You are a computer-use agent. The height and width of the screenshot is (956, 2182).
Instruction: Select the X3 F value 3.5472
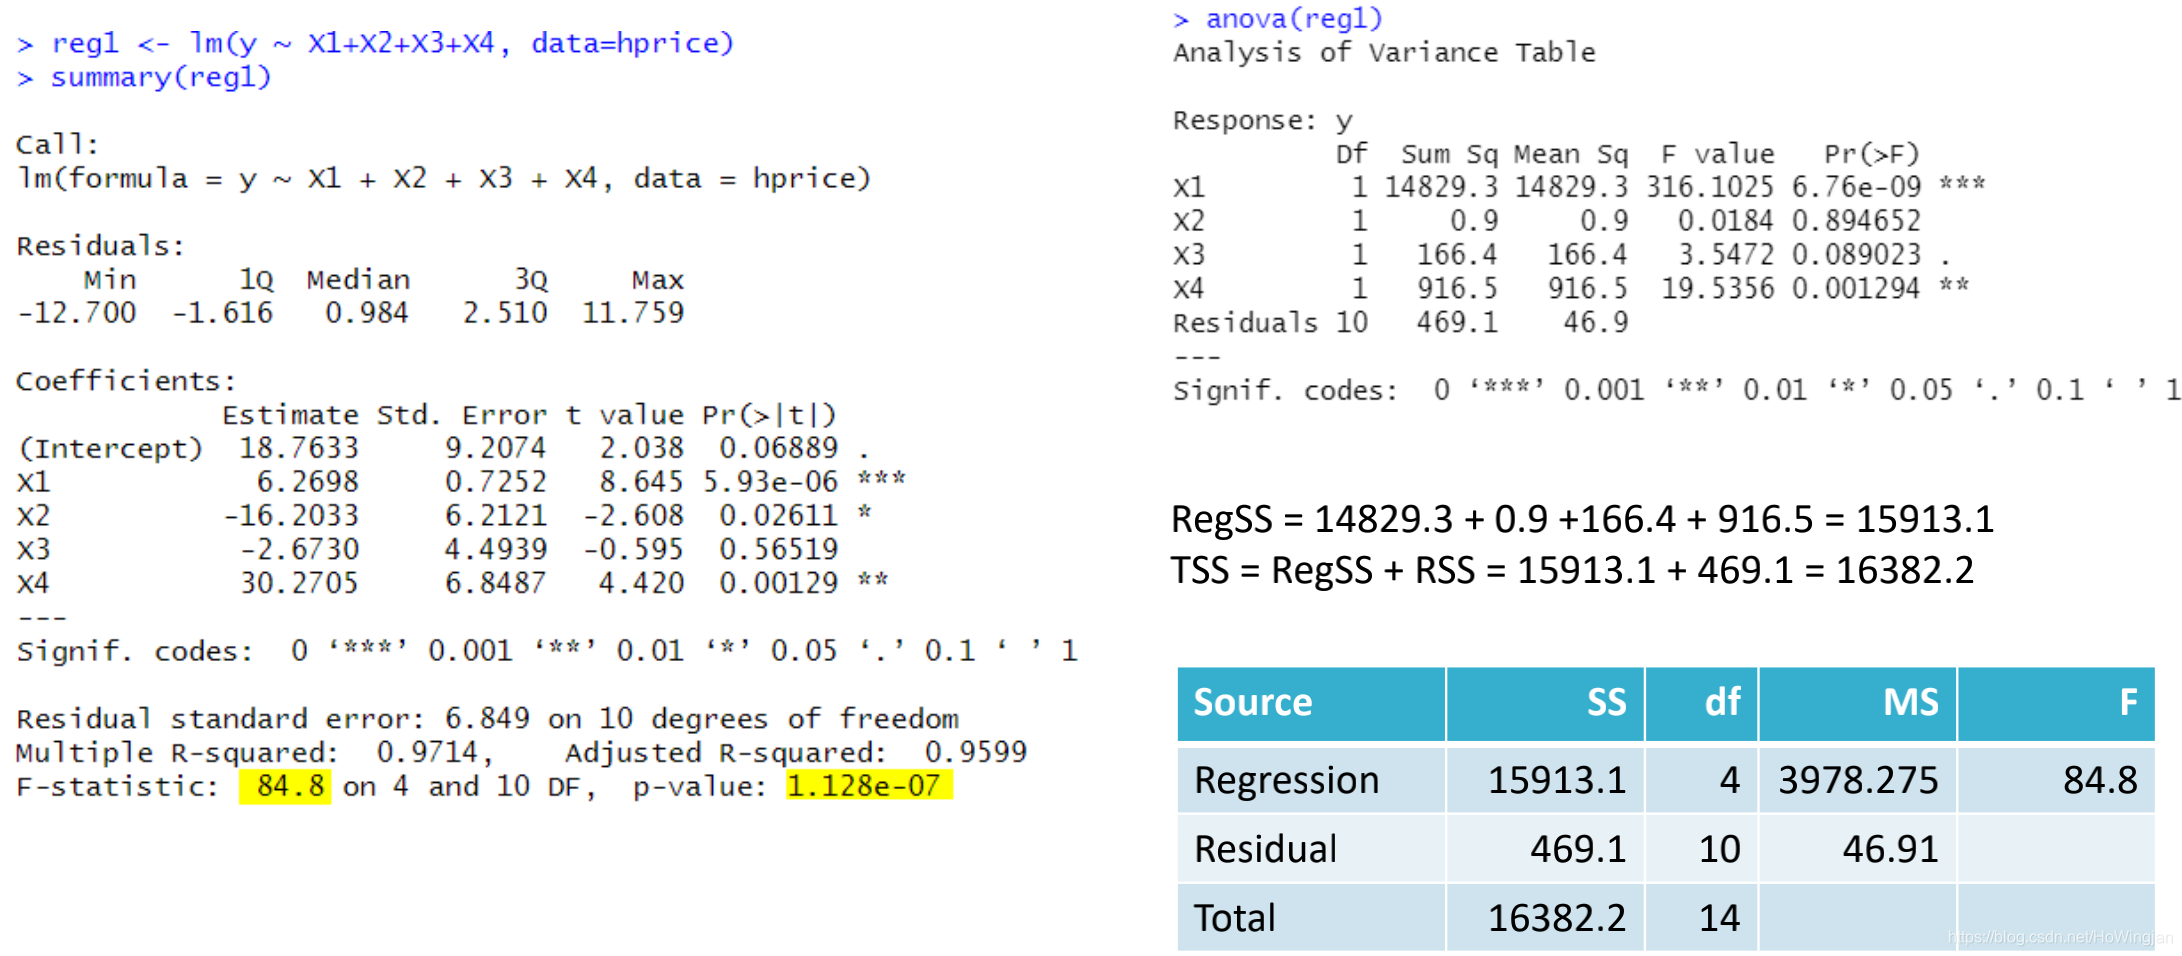click(x=1726, y=254)
